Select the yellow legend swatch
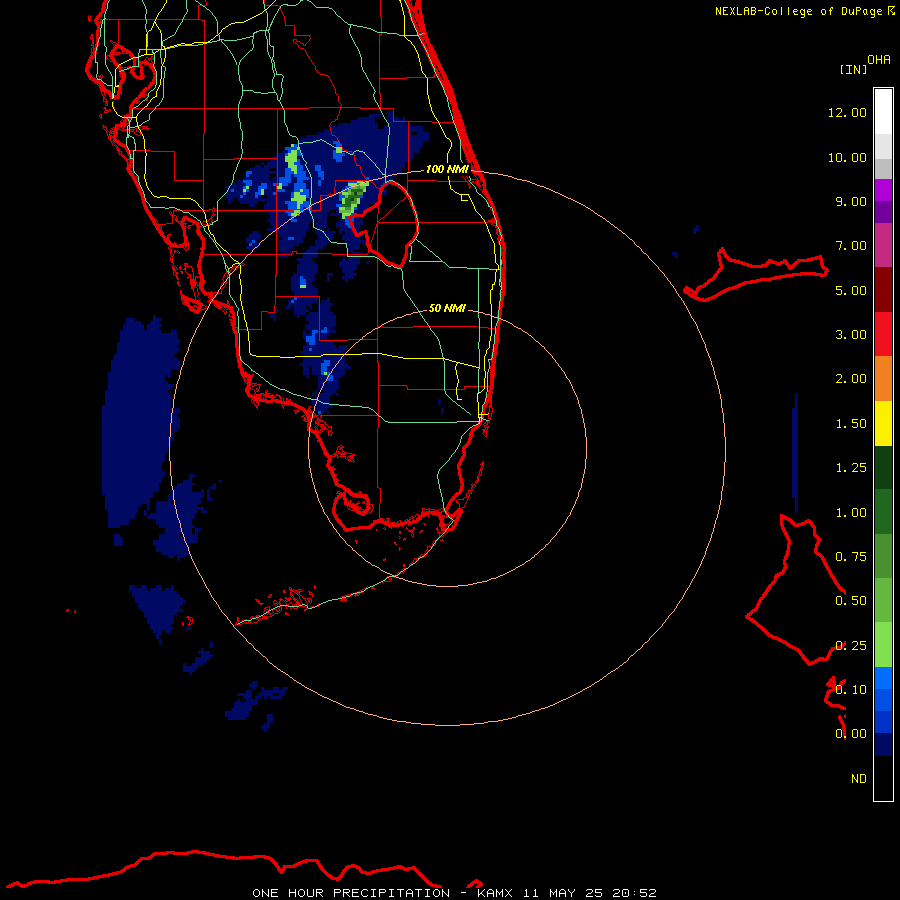The height and width of the screenshot is (900, 900). point(883,423)
